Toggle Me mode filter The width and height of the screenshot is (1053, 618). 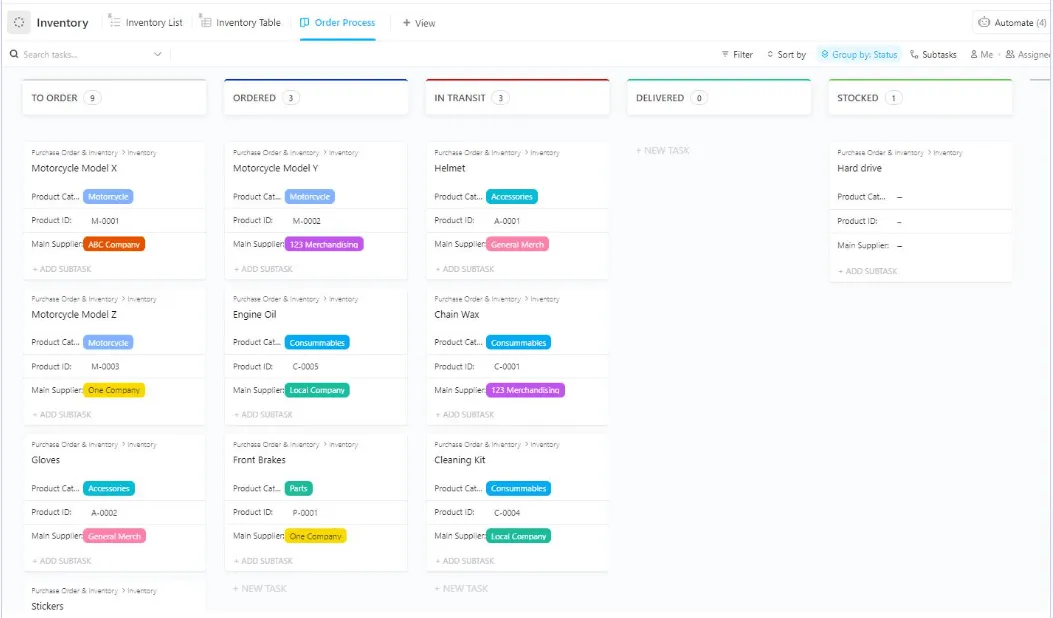tap(982, 54)
